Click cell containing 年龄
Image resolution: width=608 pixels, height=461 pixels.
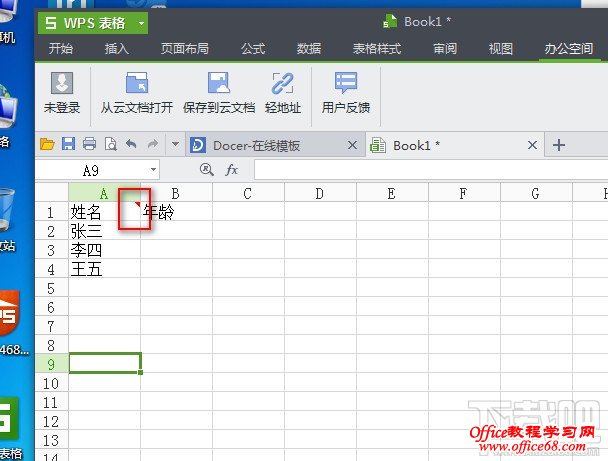coord(176,212)
